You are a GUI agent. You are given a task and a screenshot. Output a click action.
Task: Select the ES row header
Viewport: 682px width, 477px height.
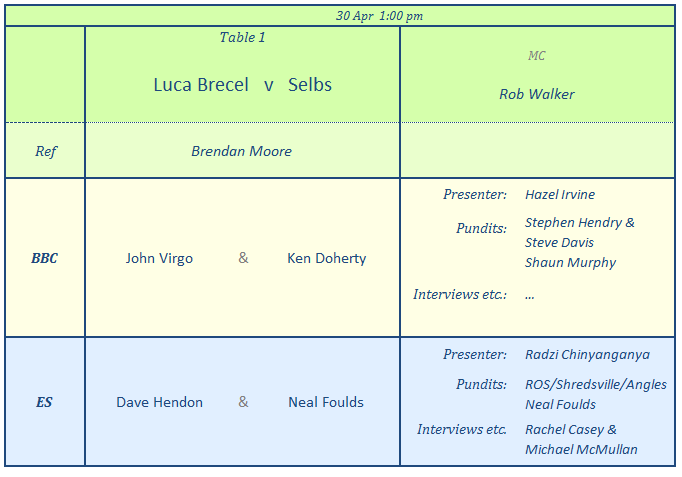pos(45,402)
